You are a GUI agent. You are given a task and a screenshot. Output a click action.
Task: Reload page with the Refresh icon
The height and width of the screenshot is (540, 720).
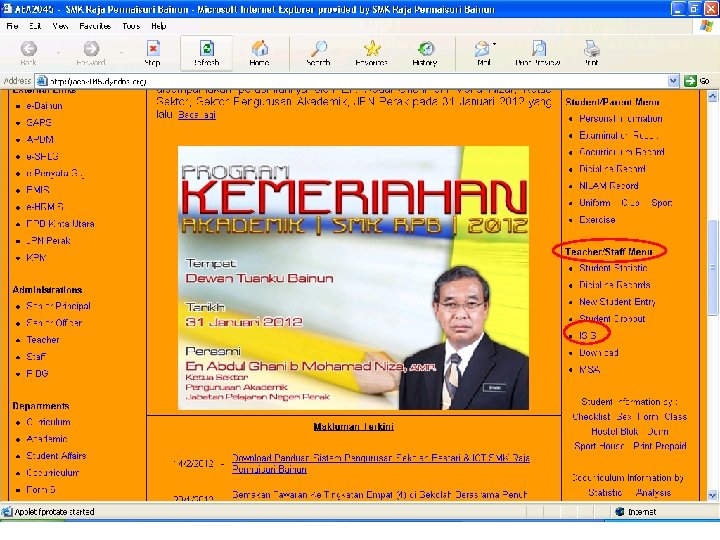point(207,48)
